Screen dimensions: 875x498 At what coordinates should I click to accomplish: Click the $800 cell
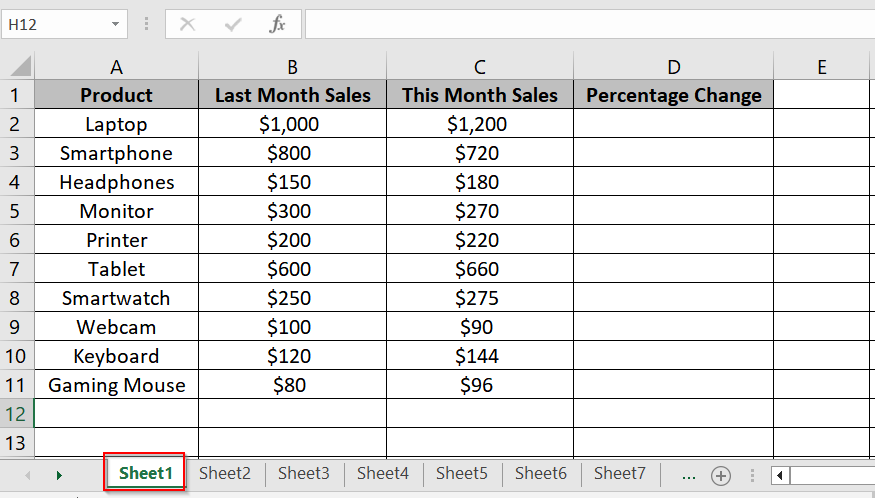point(292,153)
